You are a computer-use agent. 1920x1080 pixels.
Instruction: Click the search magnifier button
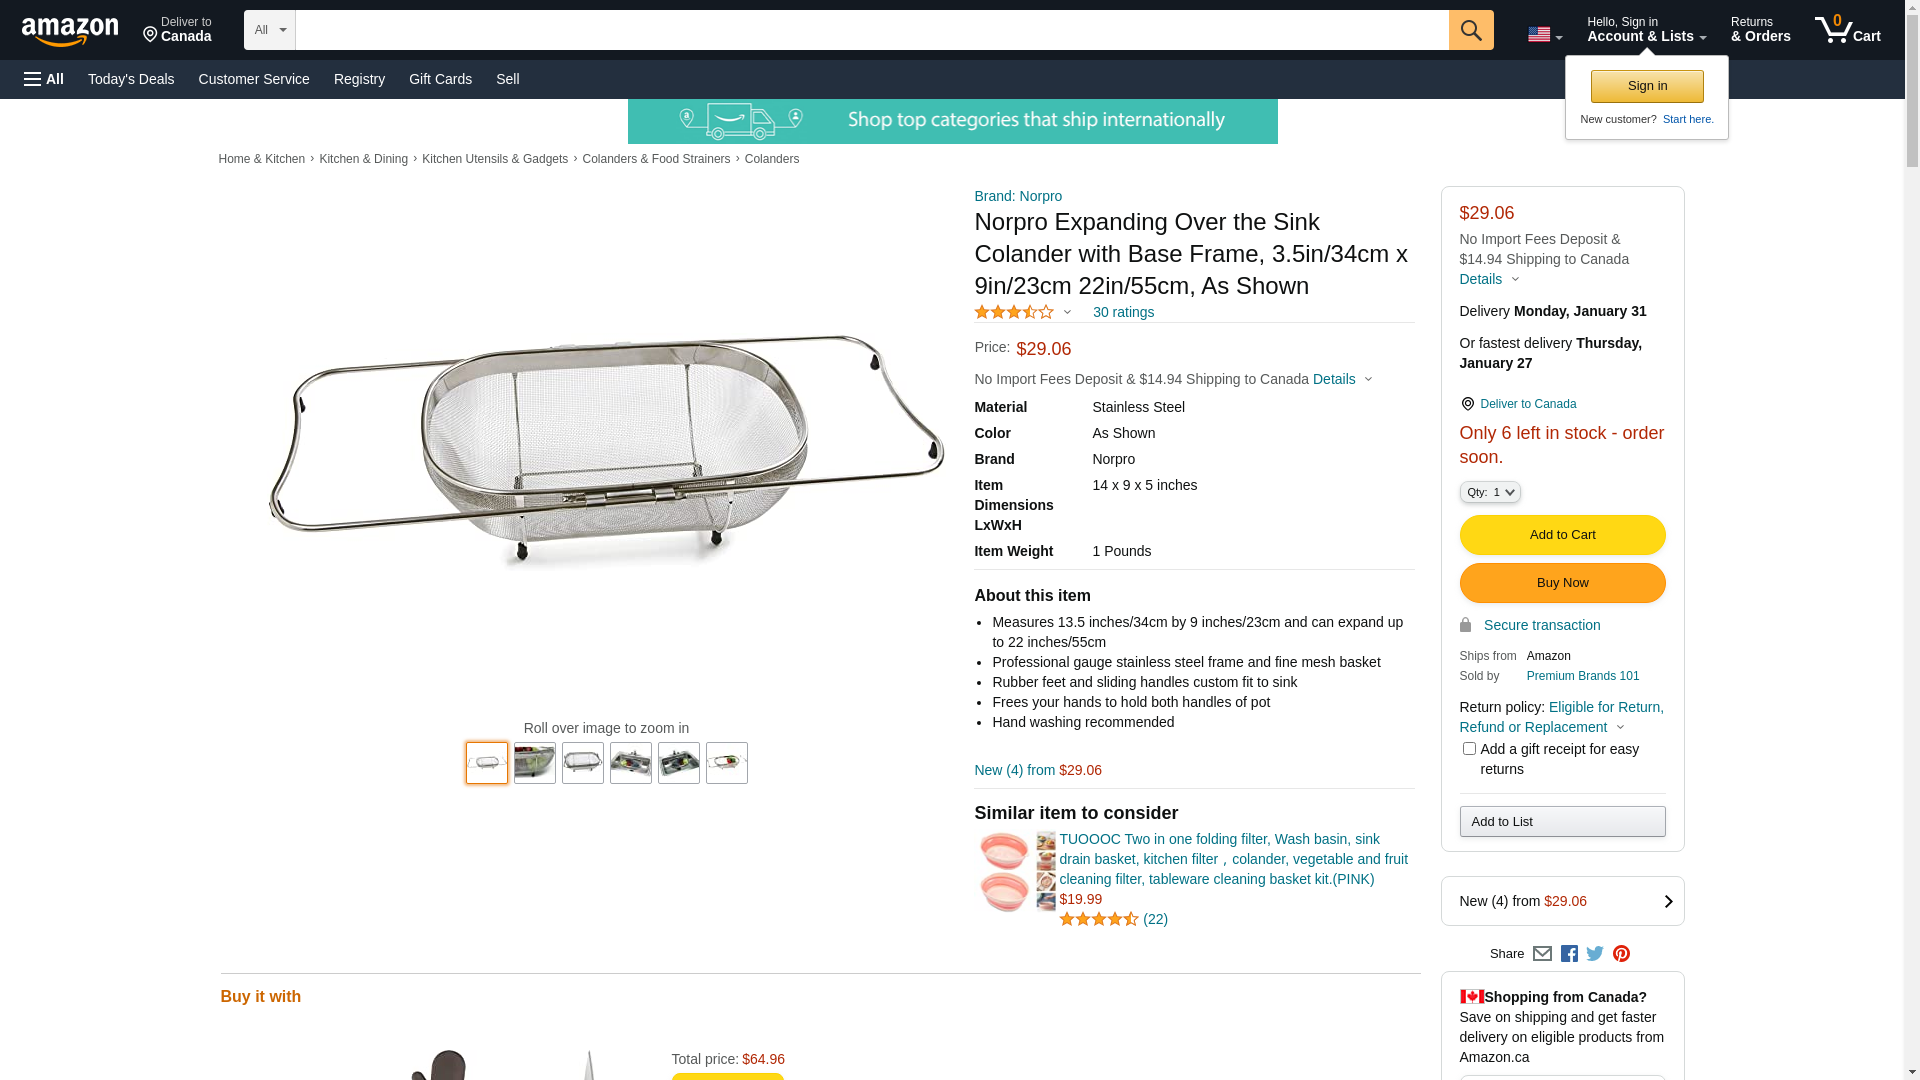click(x=1470, y=30)
